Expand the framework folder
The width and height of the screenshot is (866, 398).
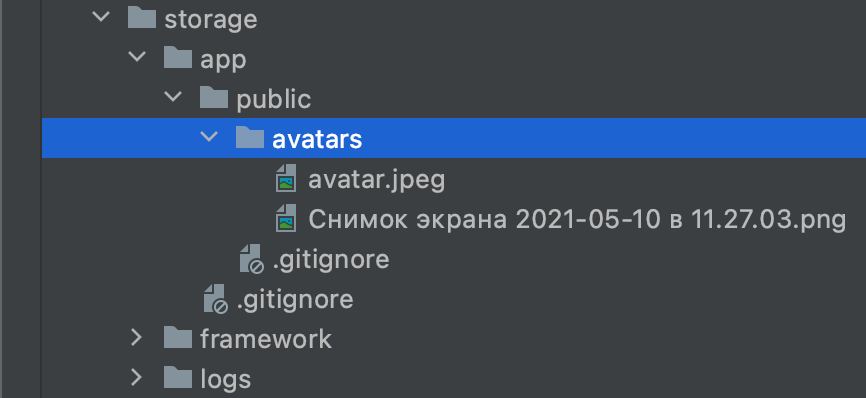click(x=136, y=337)
